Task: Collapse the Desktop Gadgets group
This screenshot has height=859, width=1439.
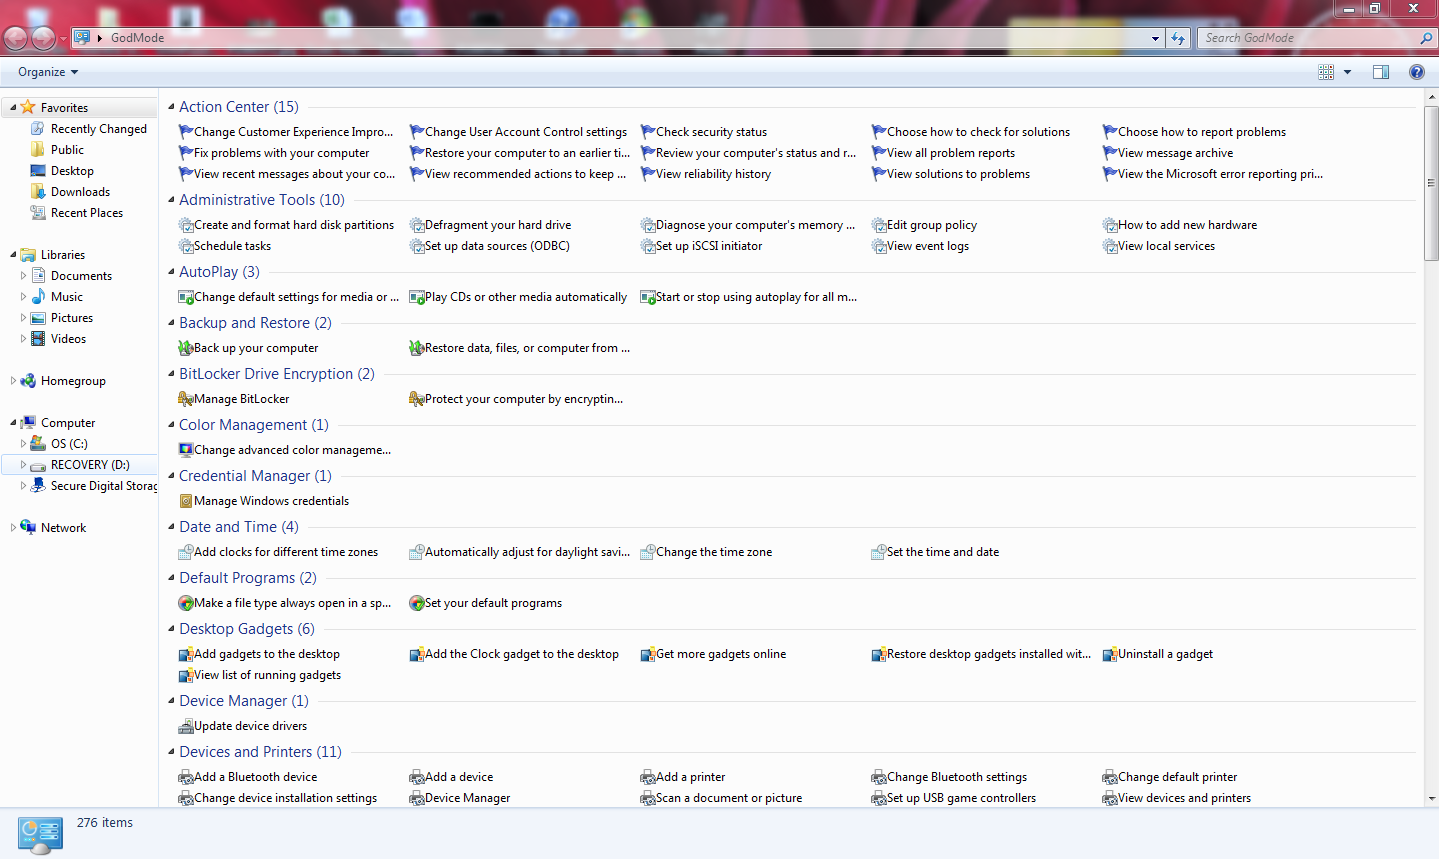Action: click(171, 629)
